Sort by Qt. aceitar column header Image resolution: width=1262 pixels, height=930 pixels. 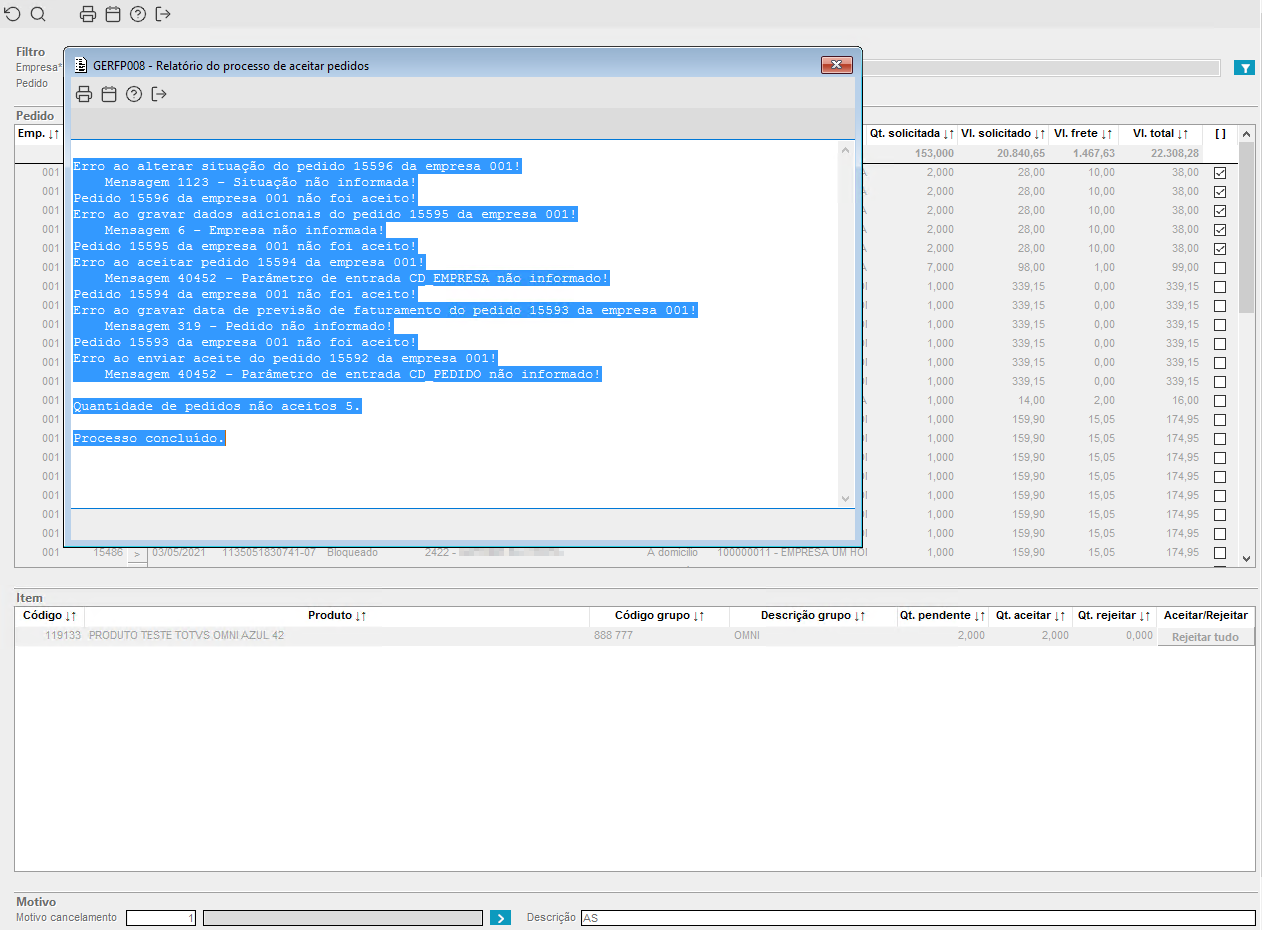[x=1030, y=616]
